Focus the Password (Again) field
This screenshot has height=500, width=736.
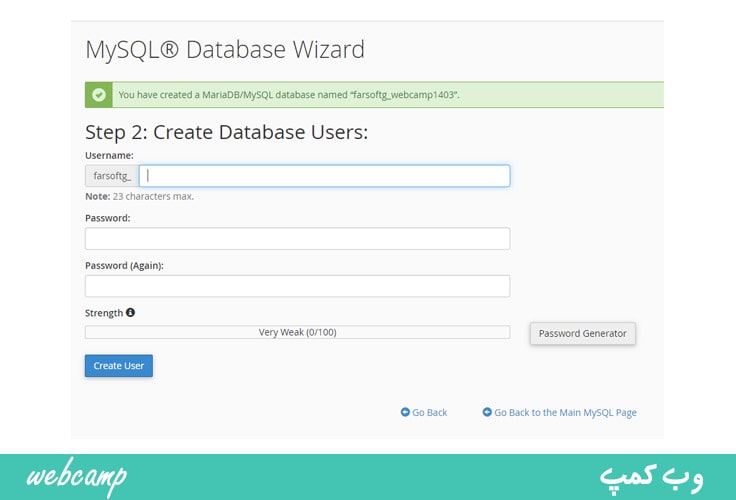298,286
